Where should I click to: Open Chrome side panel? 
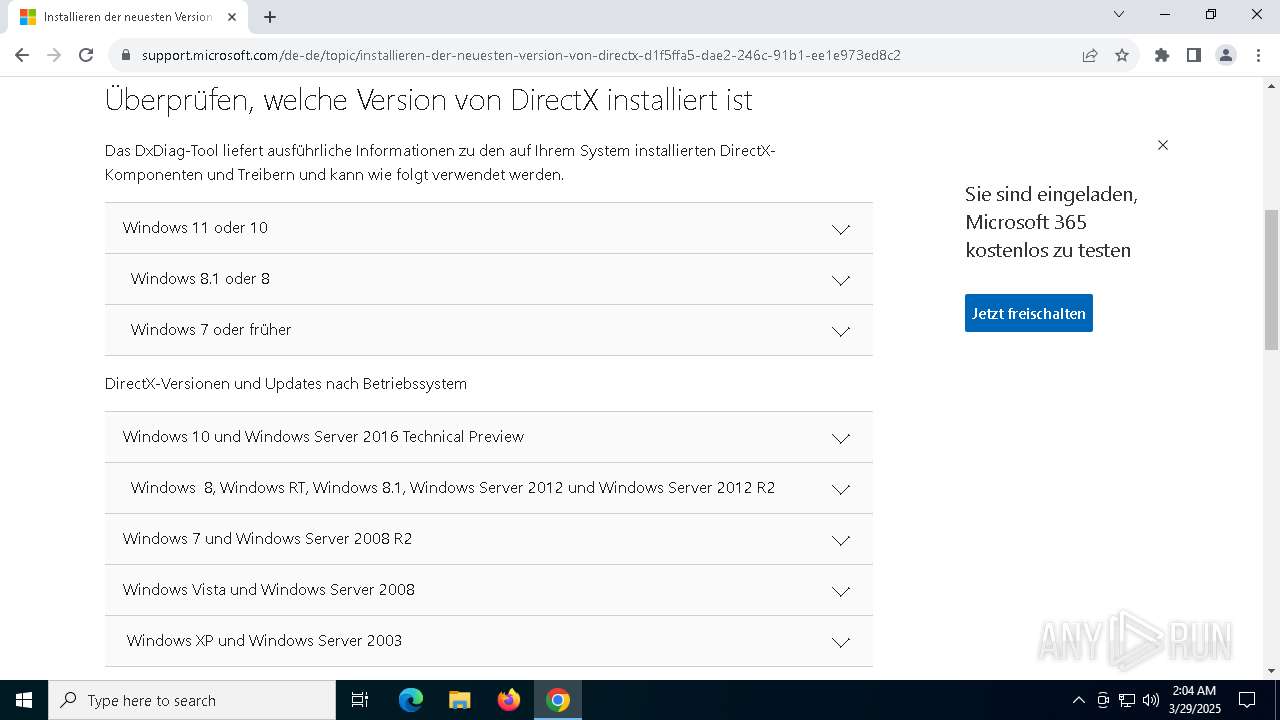(x=1193, y=55)
